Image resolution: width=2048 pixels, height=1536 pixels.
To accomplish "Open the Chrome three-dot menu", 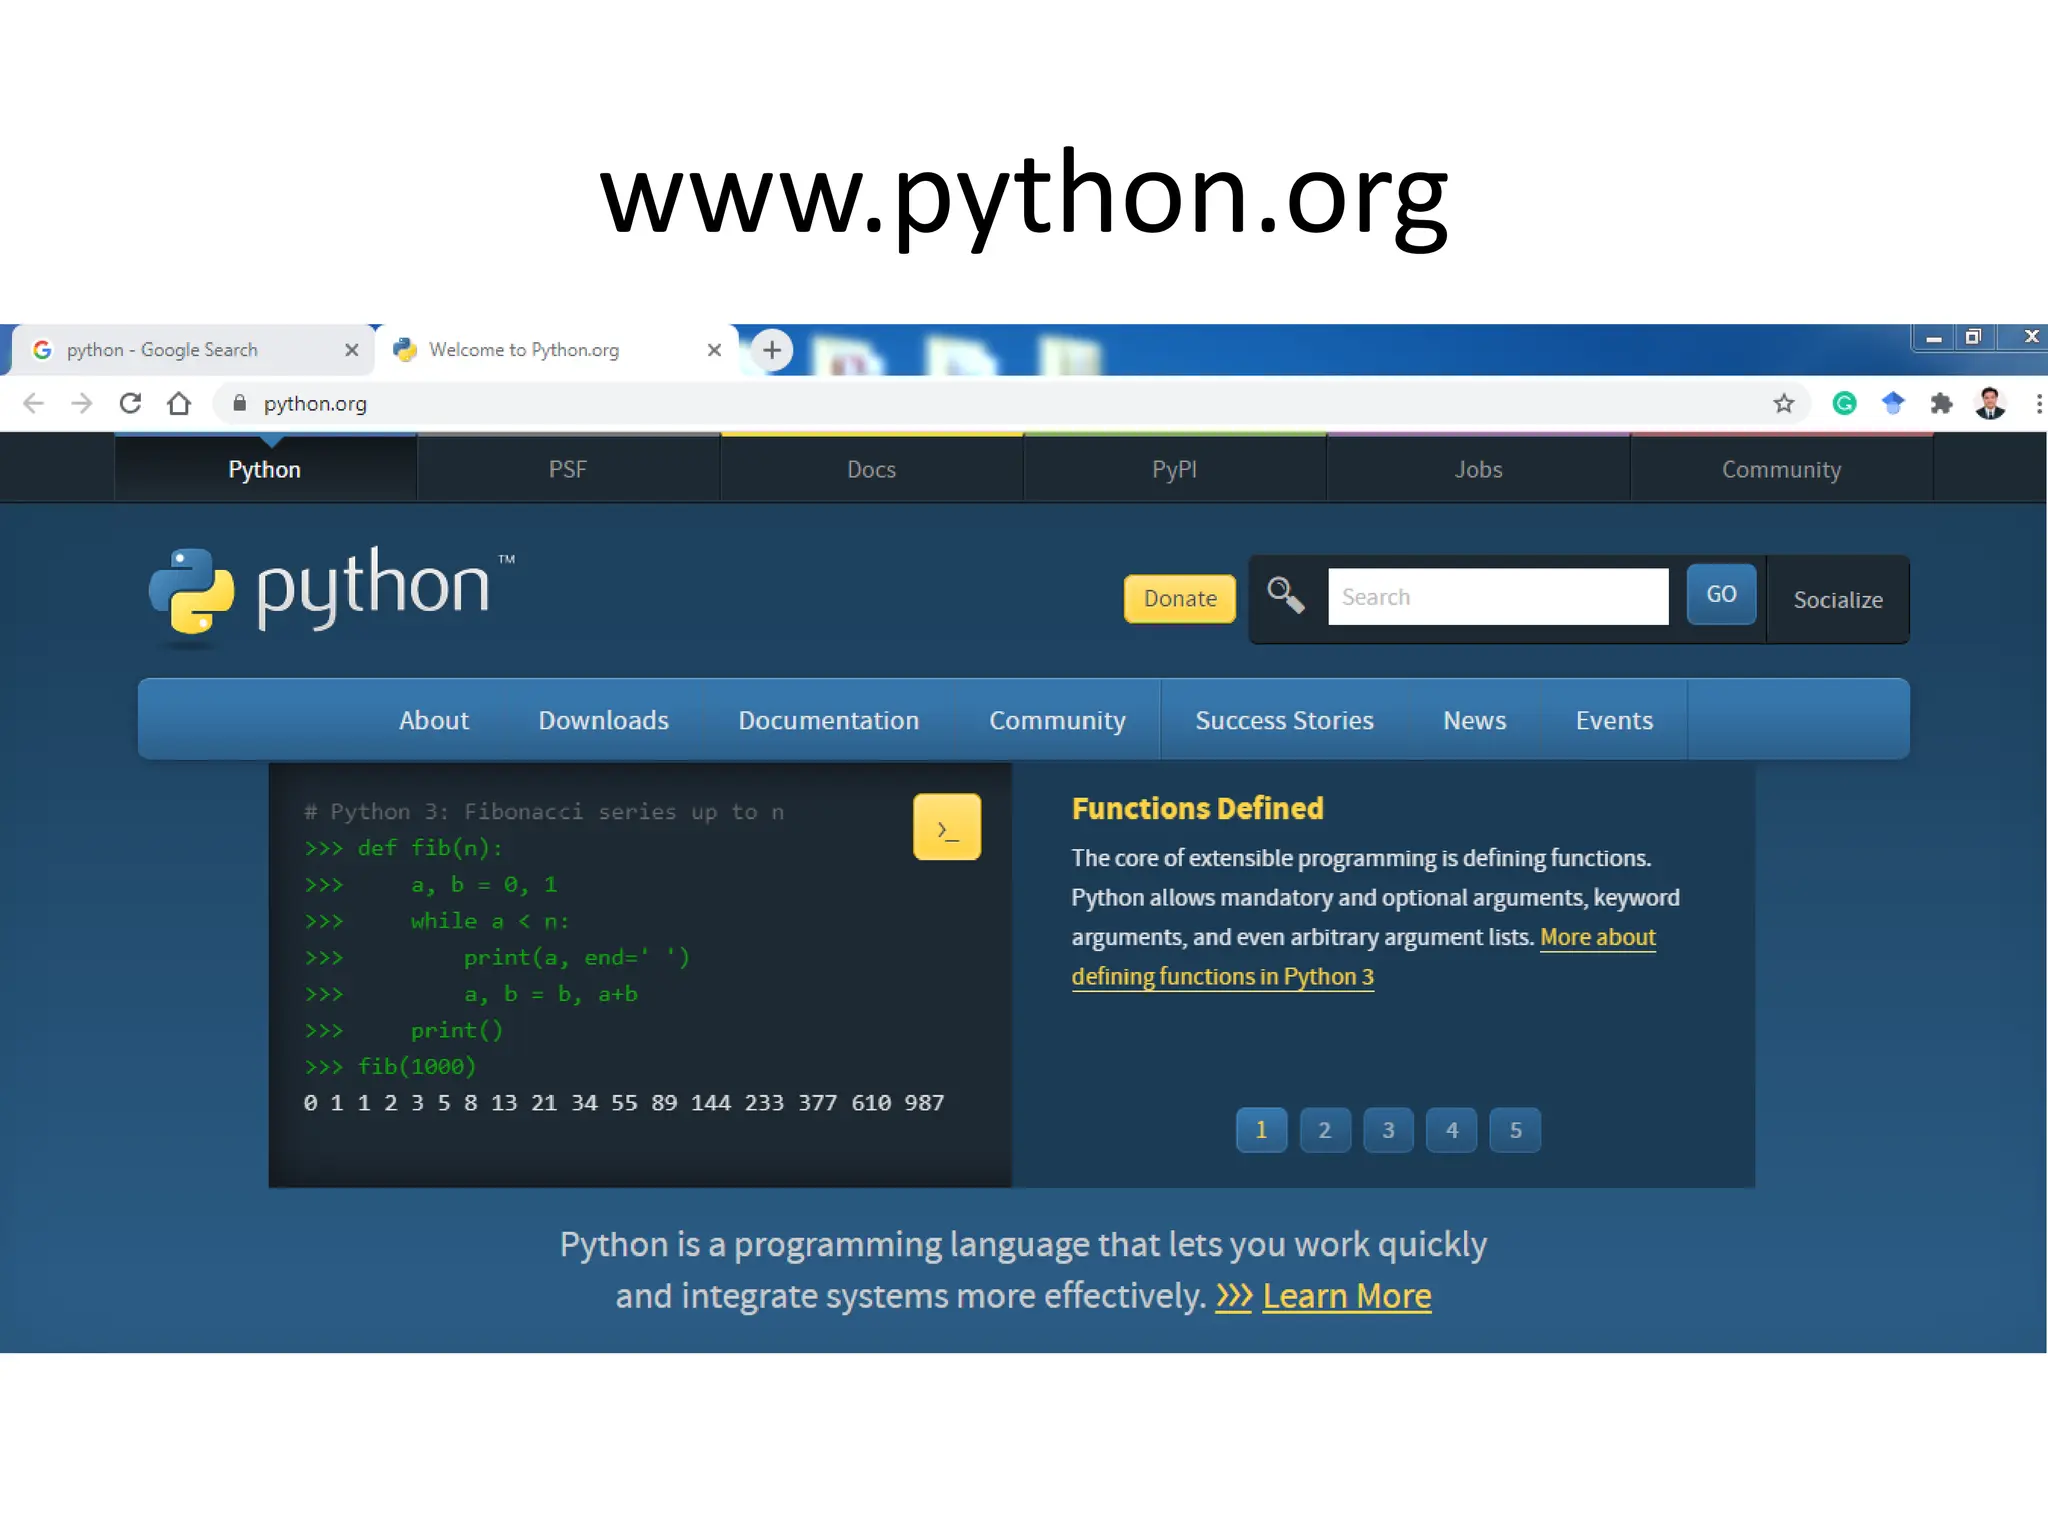I will [x=2038, y=403].
